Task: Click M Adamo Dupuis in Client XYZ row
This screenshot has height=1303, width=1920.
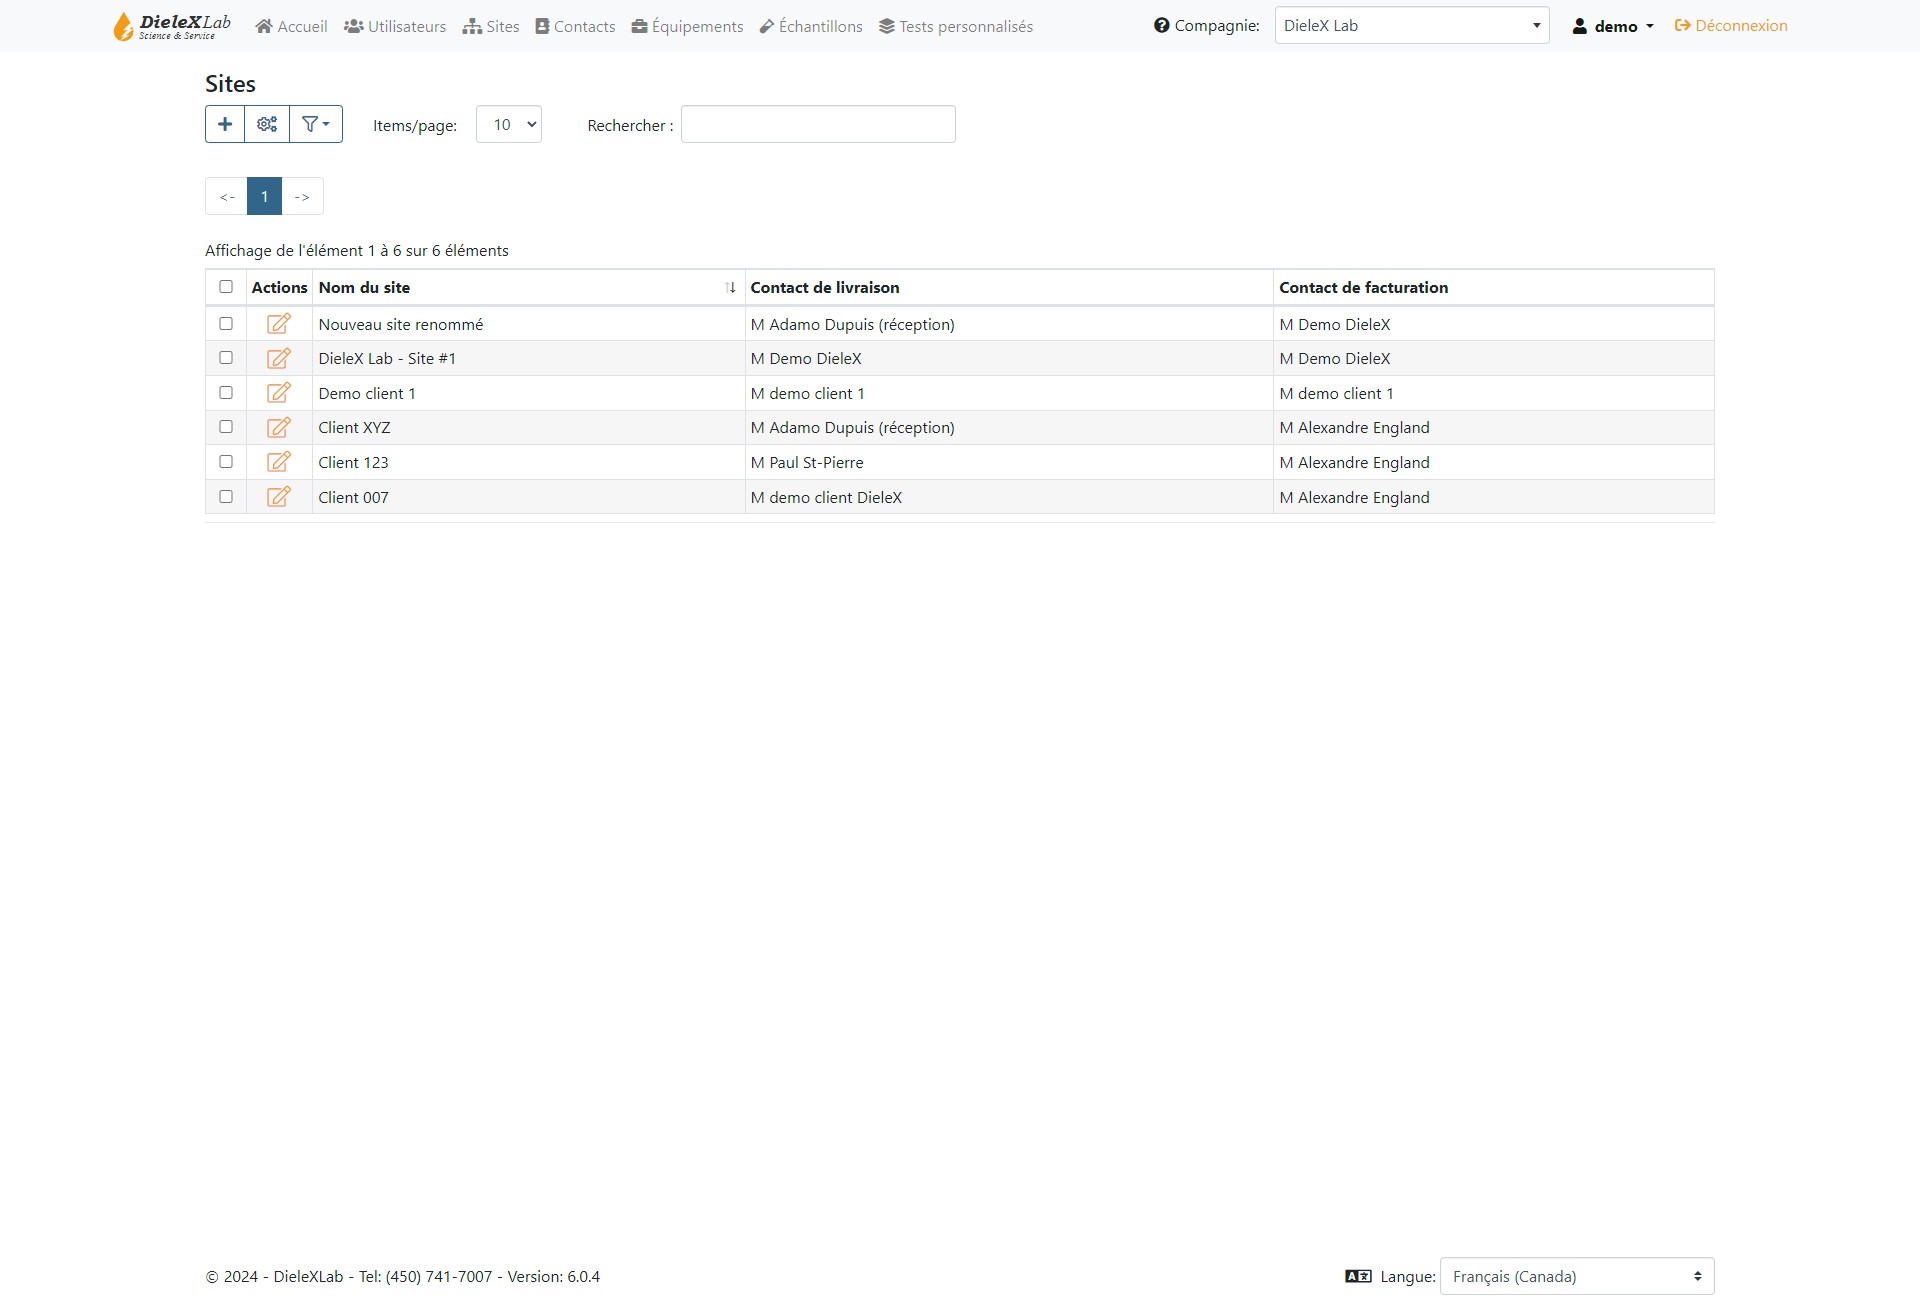Action: click(853, 427)
